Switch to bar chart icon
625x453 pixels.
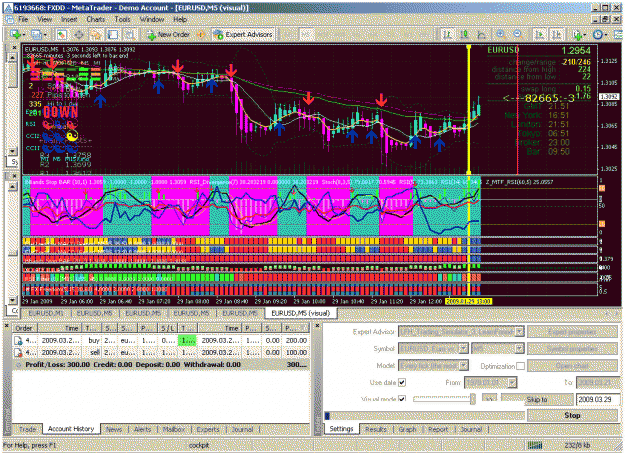pyautogui.click(x=447, y=35)
